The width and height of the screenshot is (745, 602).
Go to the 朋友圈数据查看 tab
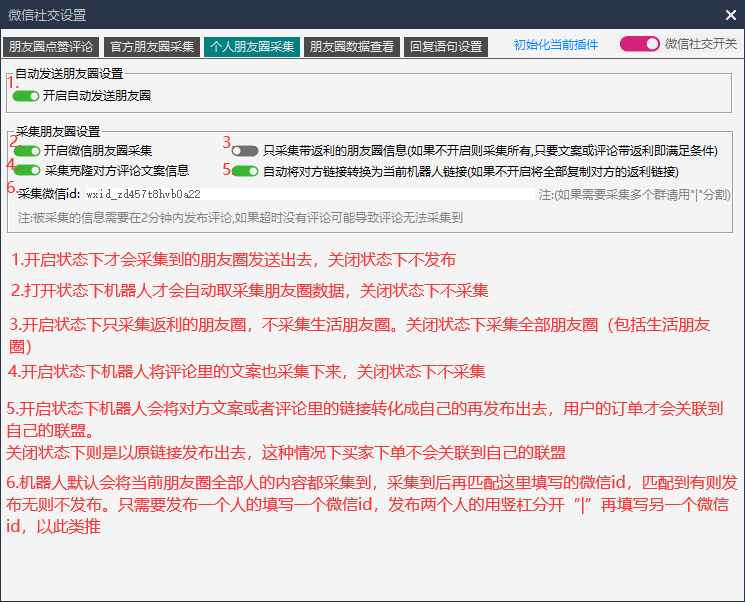click(x=352, y=46)
